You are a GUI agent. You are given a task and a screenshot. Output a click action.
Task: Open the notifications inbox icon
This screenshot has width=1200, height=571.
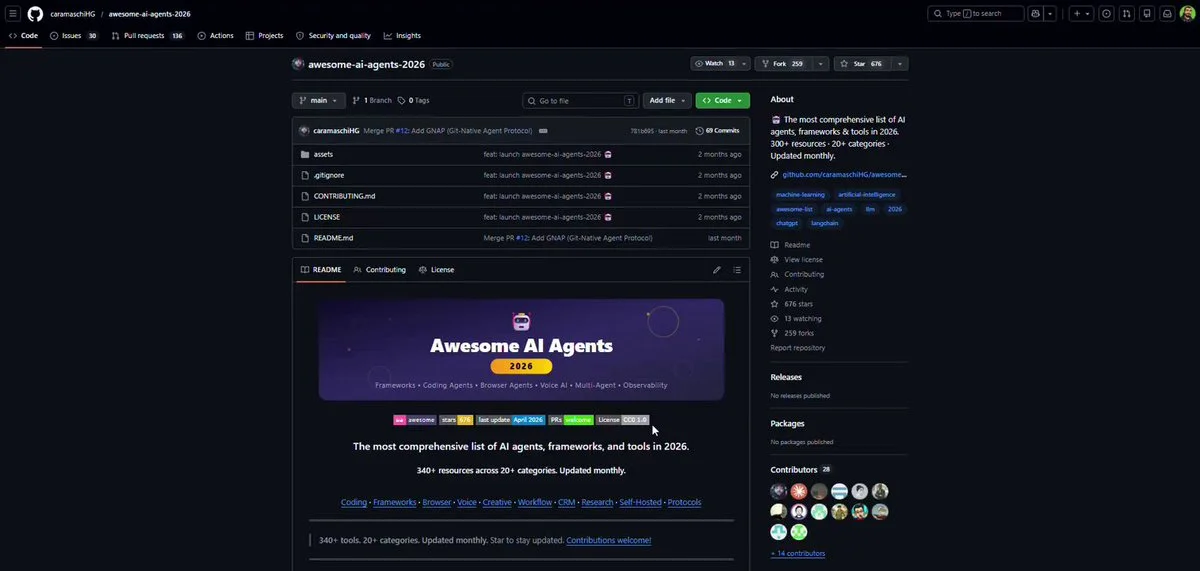point(1167,14)
